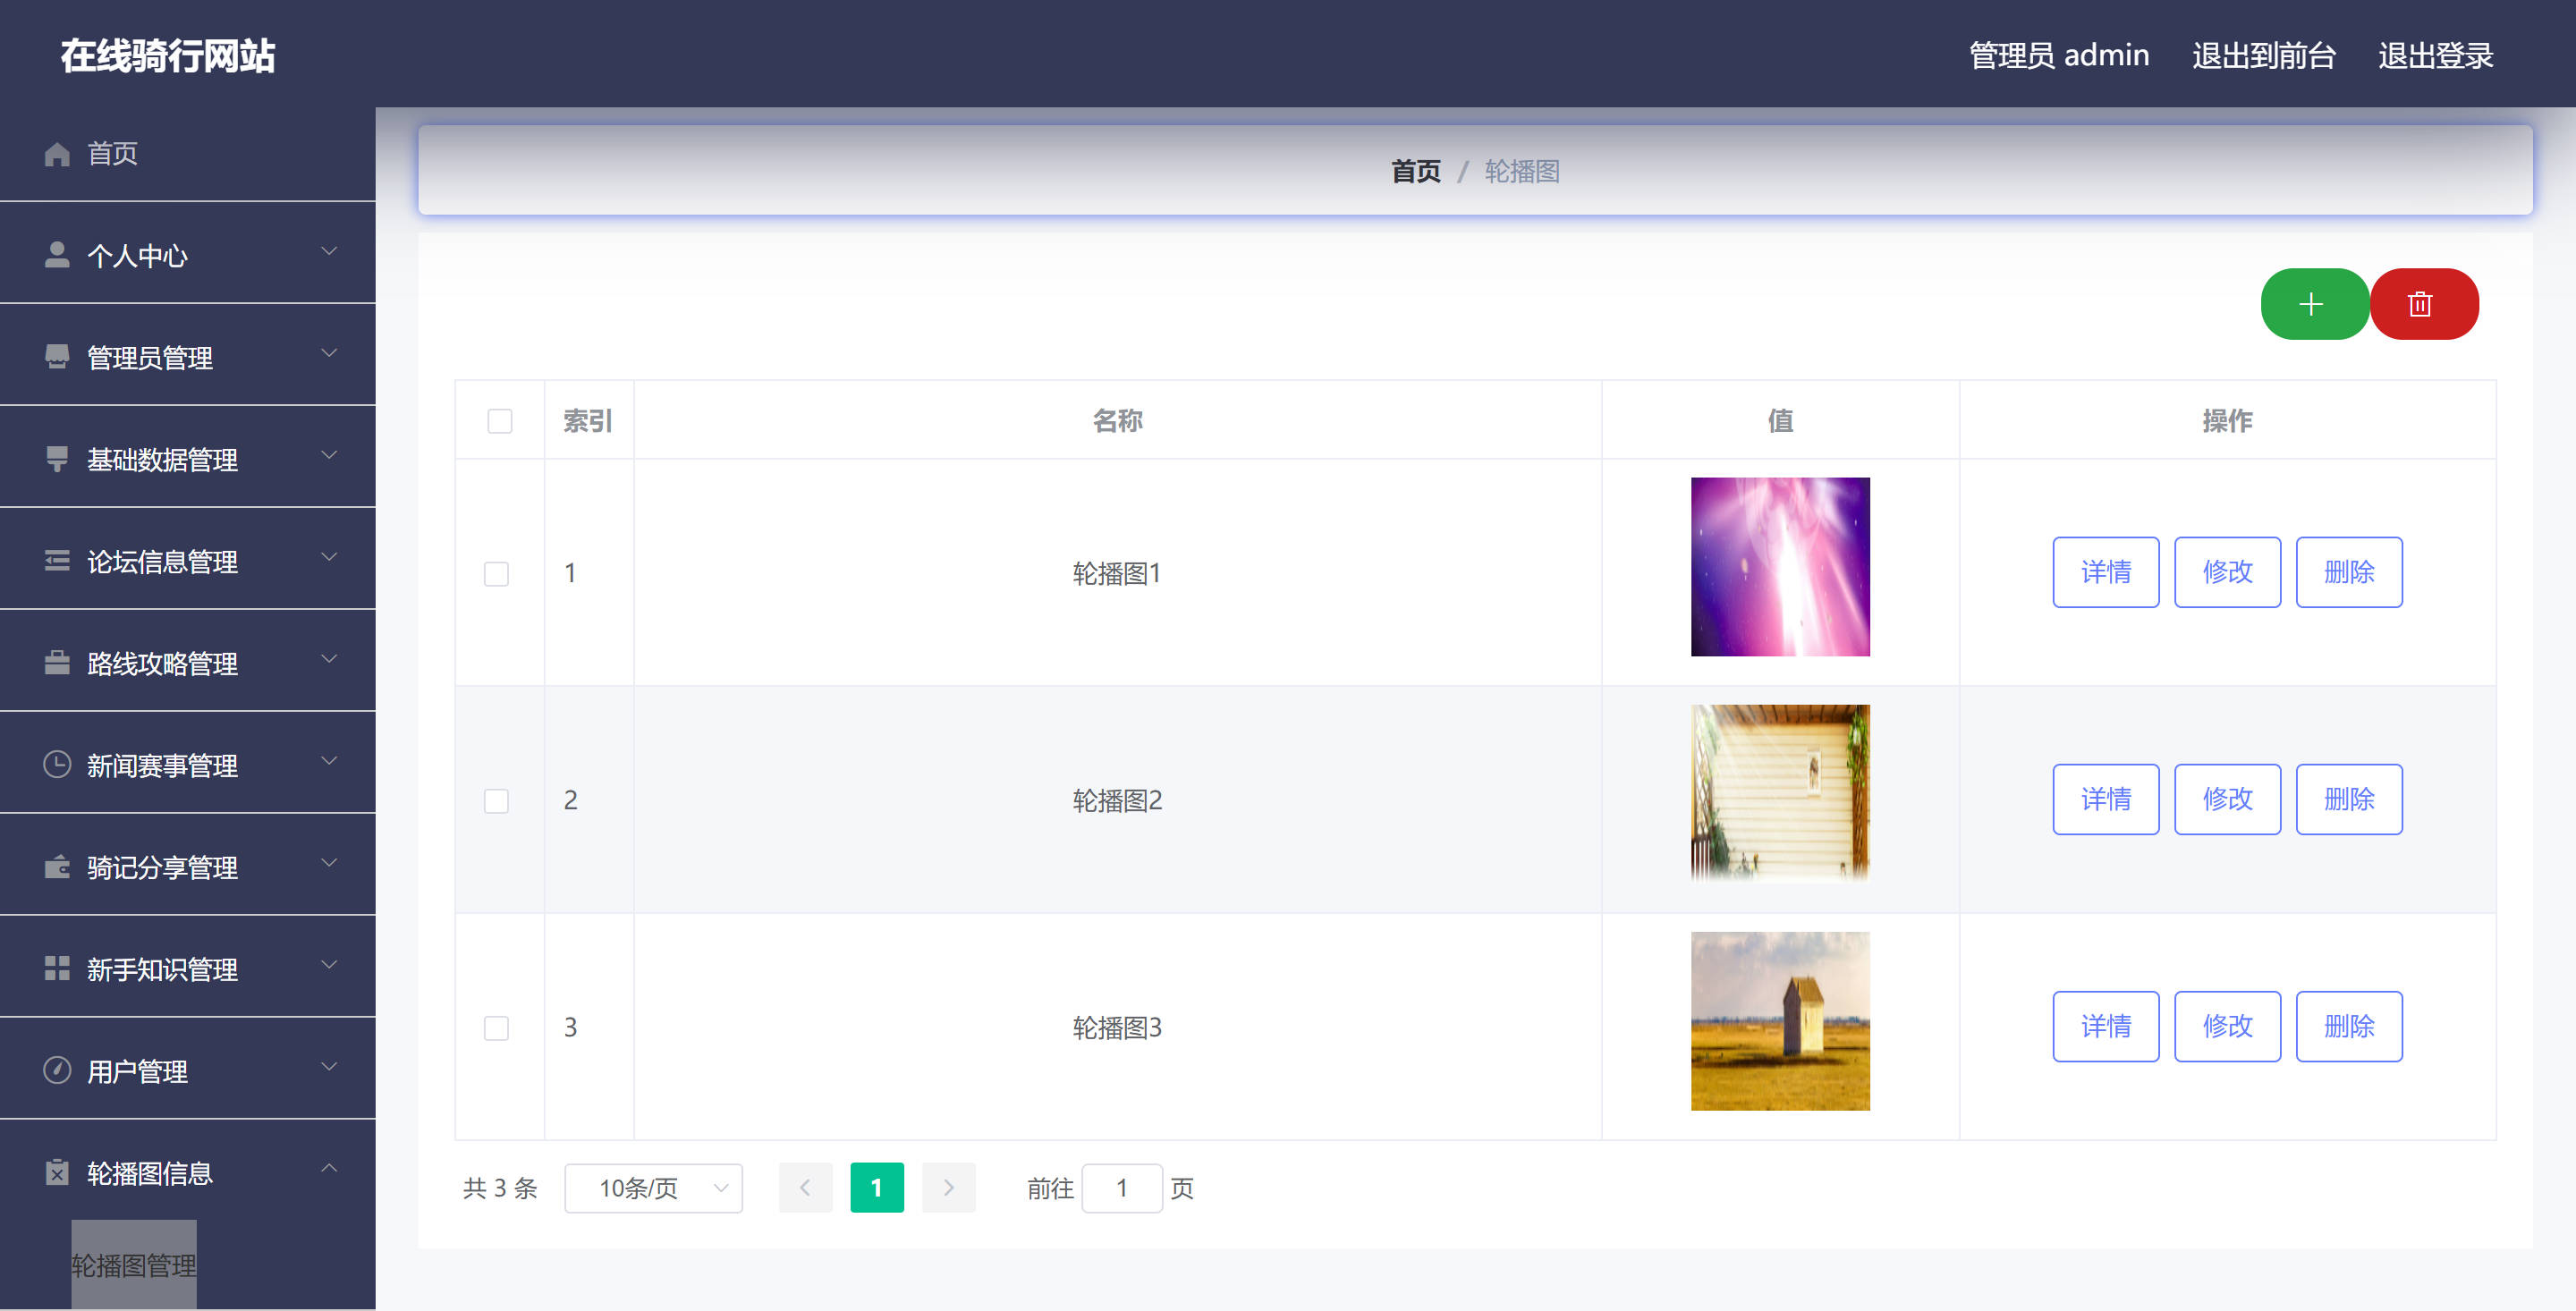Click 修改 for 轮播图3
Viewport: 2576px width, 1311px height.
tap(2227, 1026)
